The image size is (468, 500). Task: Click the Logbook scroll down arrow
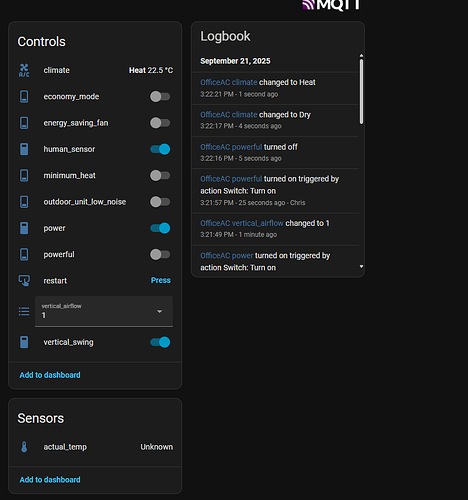coord(361,266)
